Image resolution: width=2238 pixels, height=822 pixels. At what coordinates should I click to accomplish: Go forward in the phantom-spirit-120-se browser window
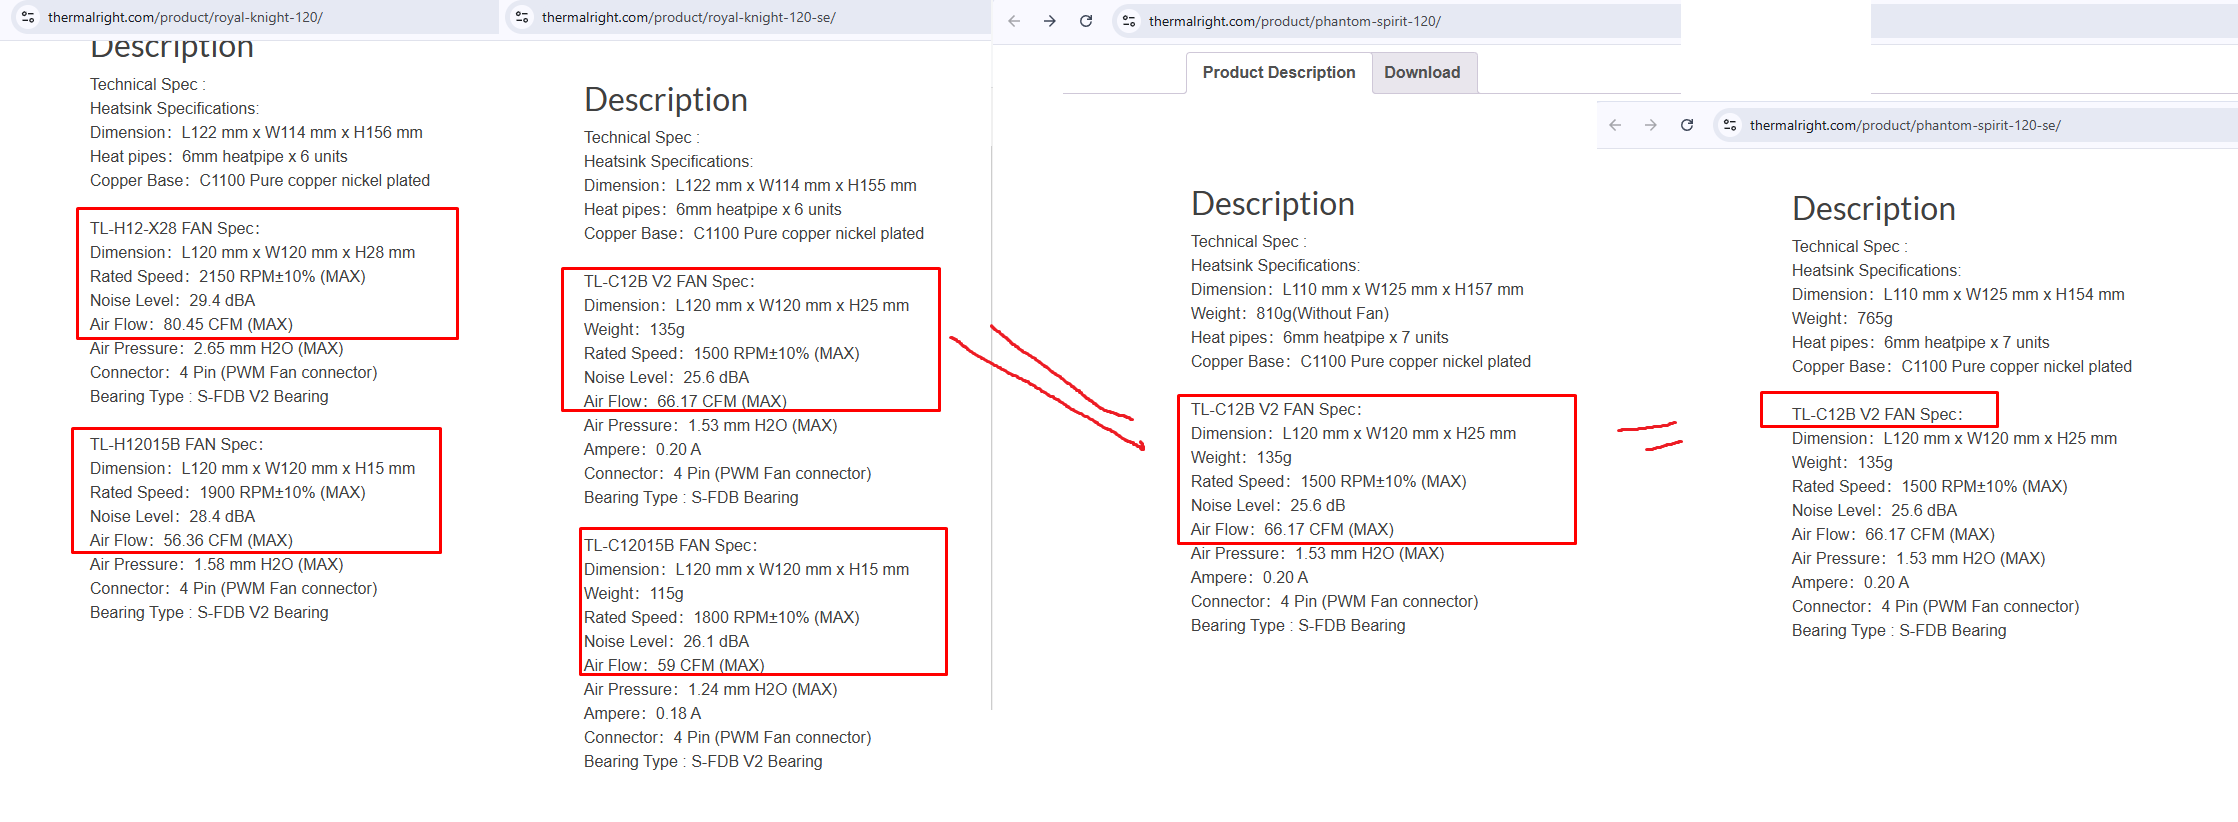(1651, 125)
